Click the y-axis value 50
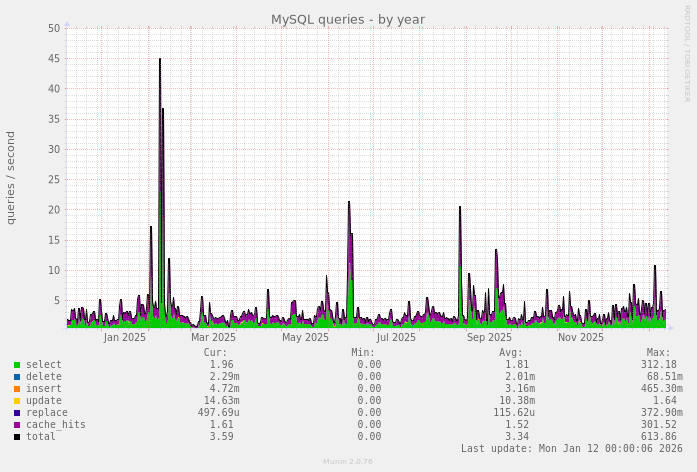The image size is (697, 472). click(x=54, y=28)
